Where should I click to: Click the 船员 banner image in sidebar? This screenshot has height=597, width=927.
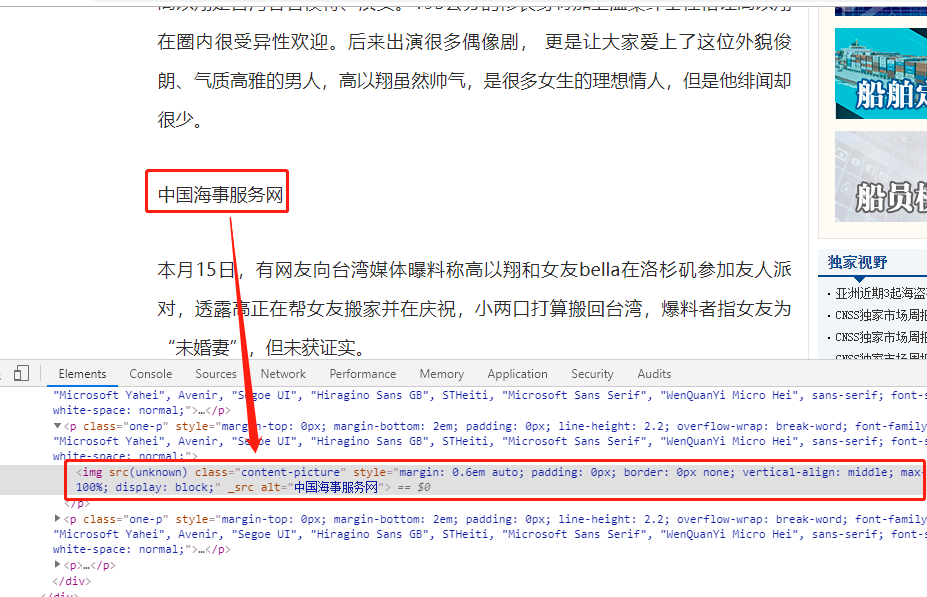(881, 177)
